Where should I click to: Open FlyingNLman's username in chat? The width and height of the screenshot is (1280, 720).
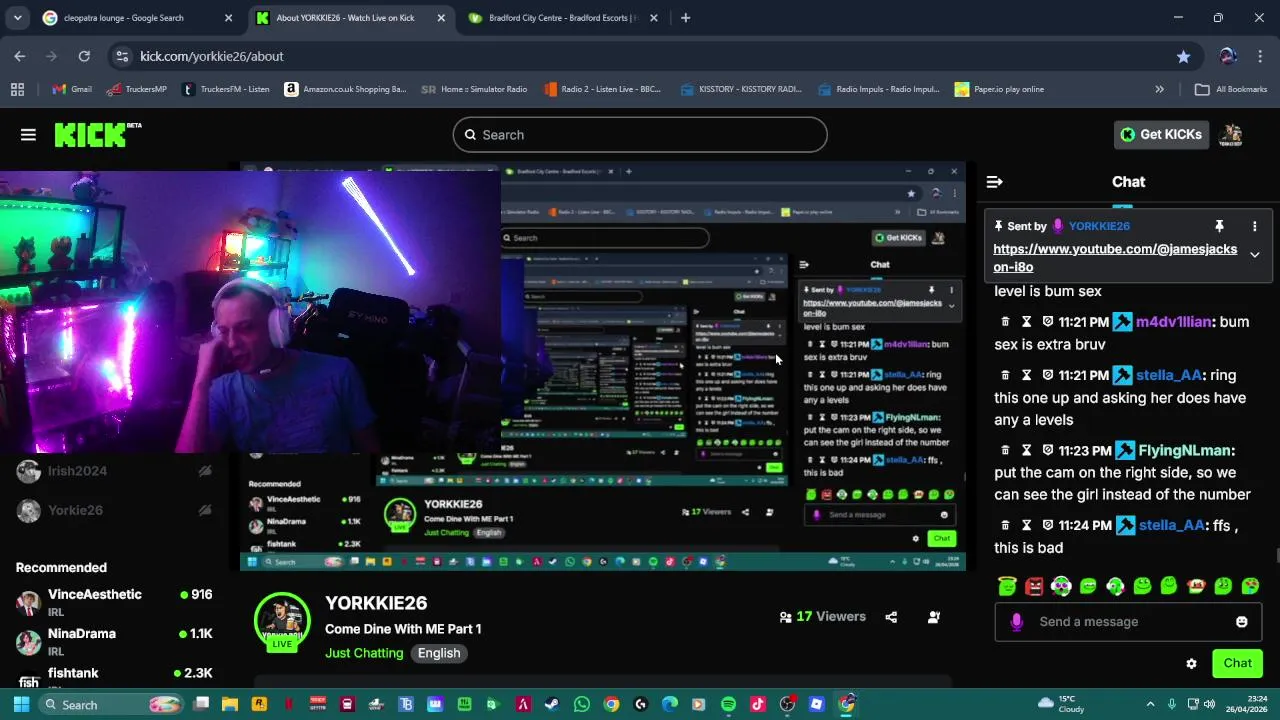(x=1184, y=451)
